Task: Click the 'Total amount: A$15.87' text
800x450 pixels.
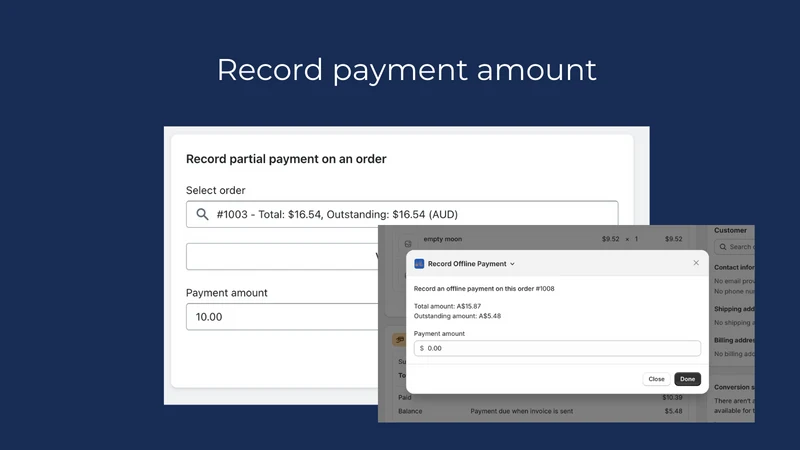Action: pos(447,306)
